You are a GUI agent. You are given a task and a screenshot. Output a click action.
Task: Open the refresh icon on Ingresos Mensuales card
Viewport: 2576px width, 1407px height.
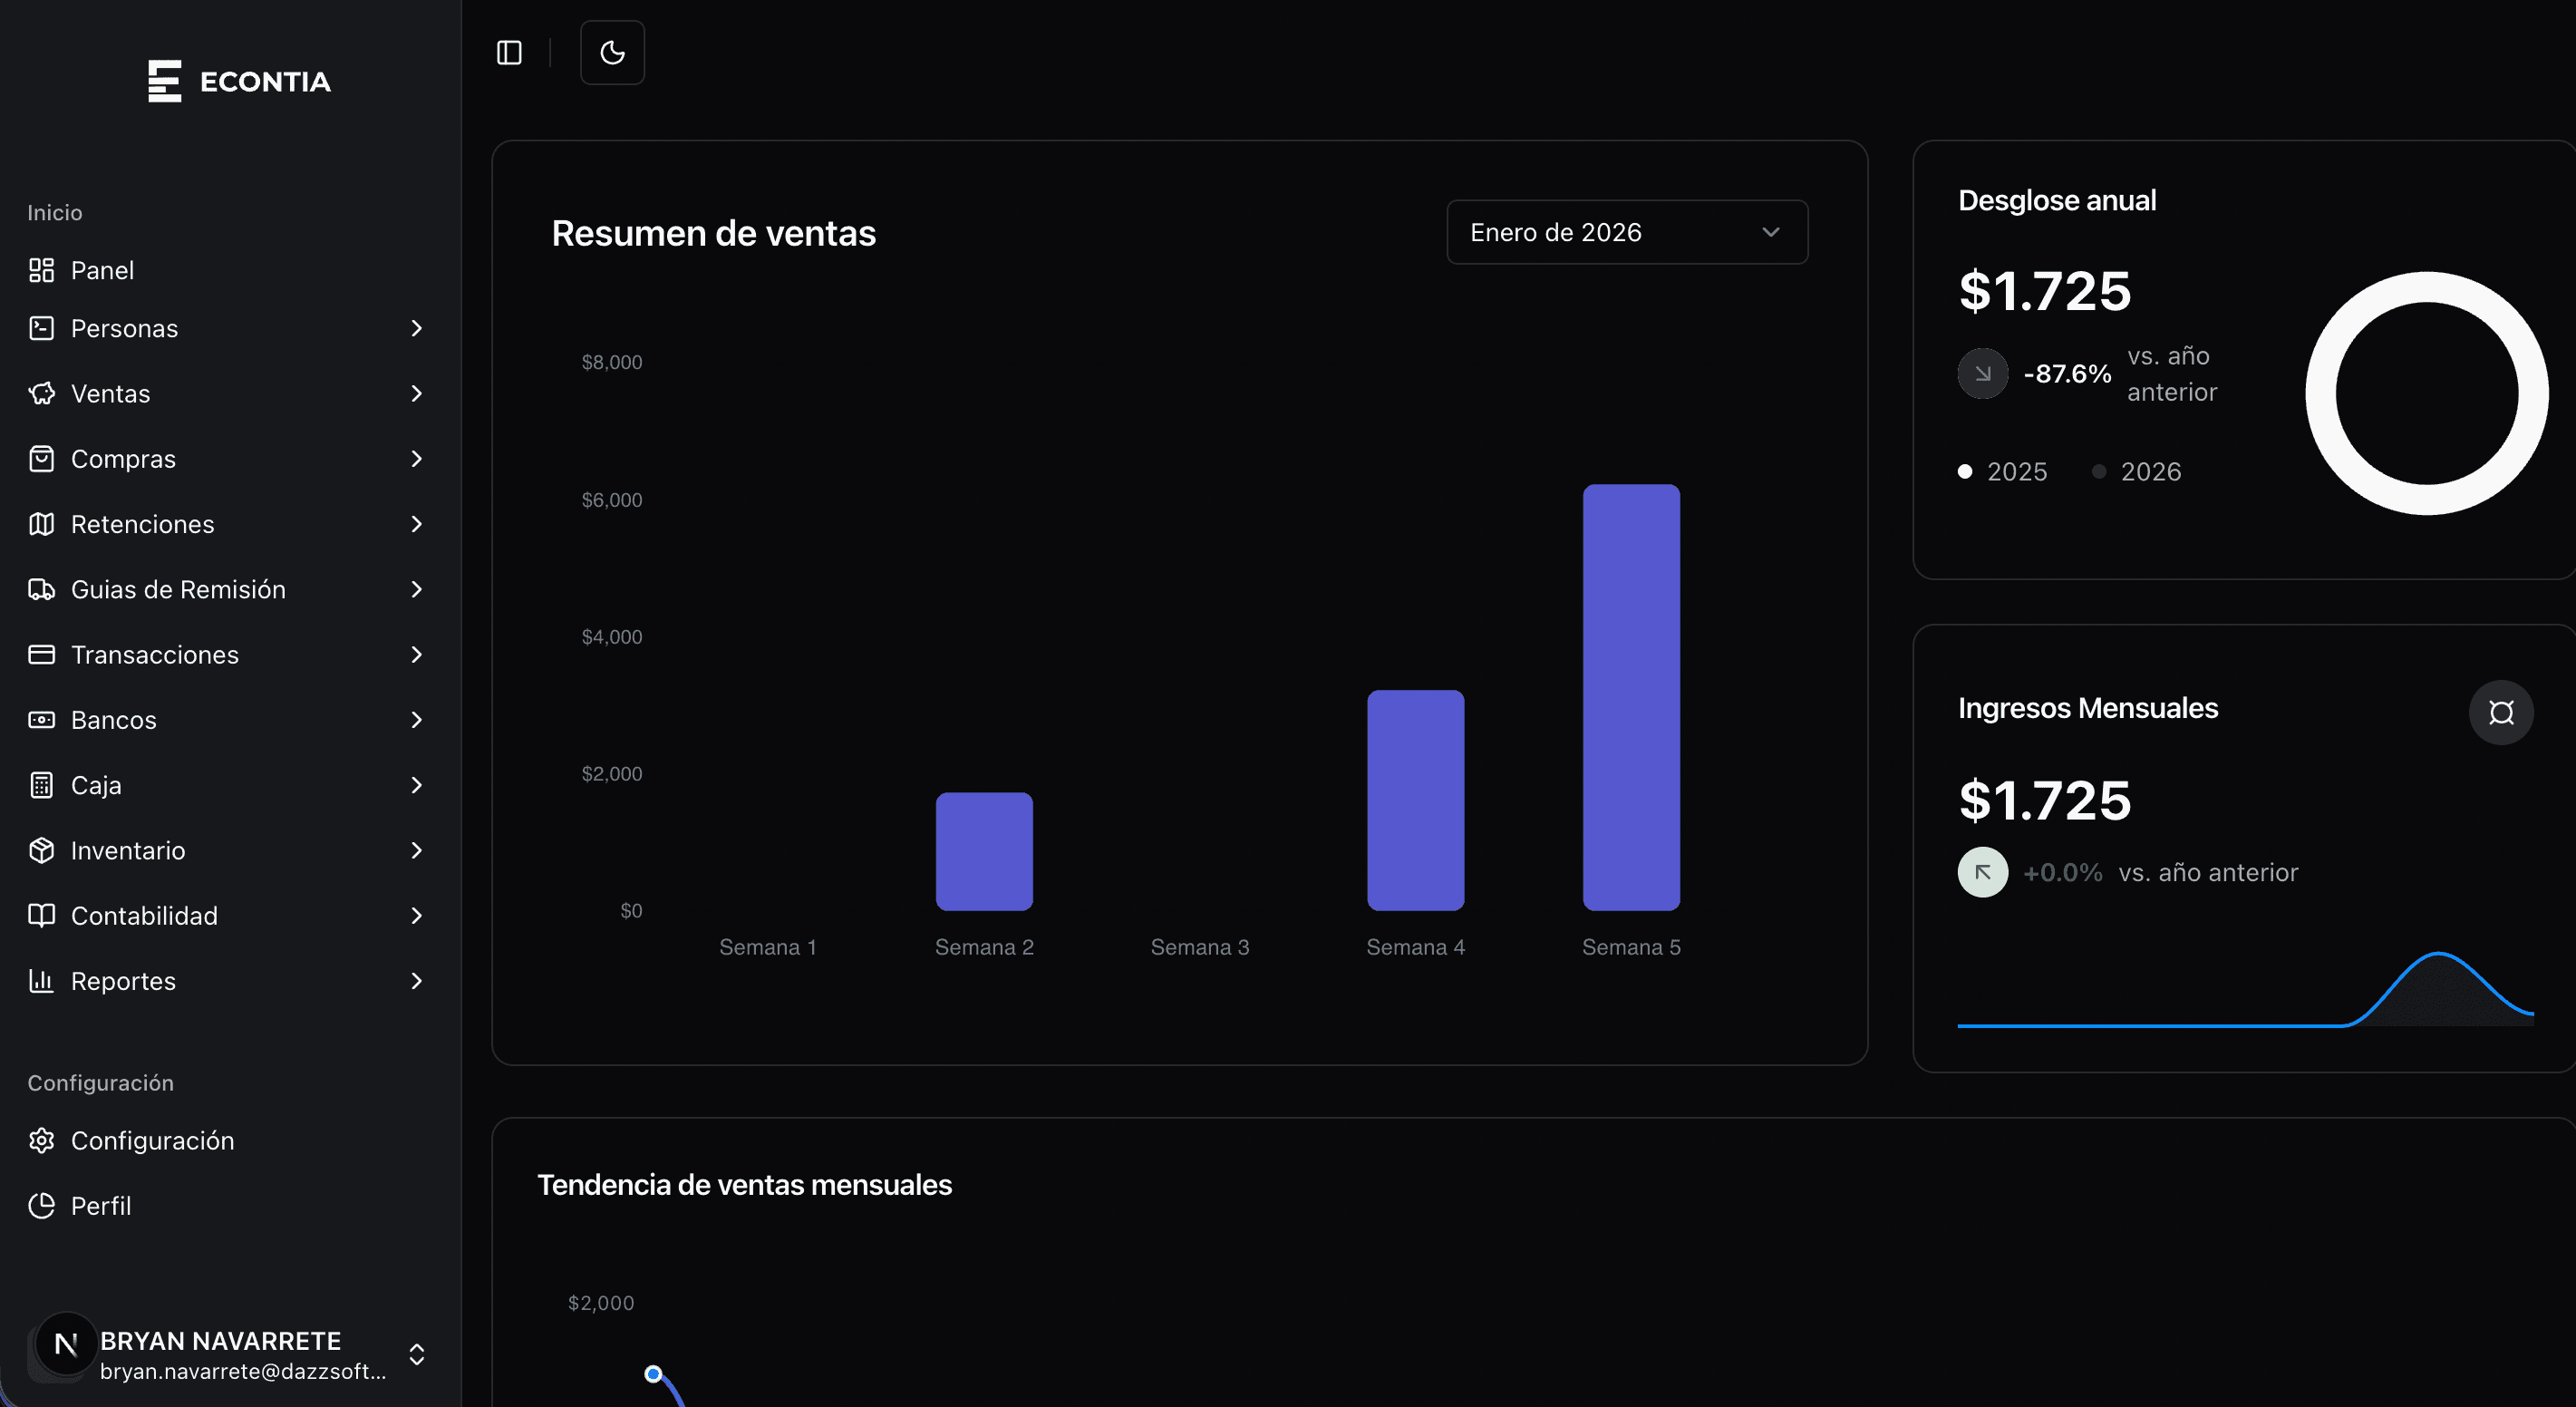(x=2501, y=712)
